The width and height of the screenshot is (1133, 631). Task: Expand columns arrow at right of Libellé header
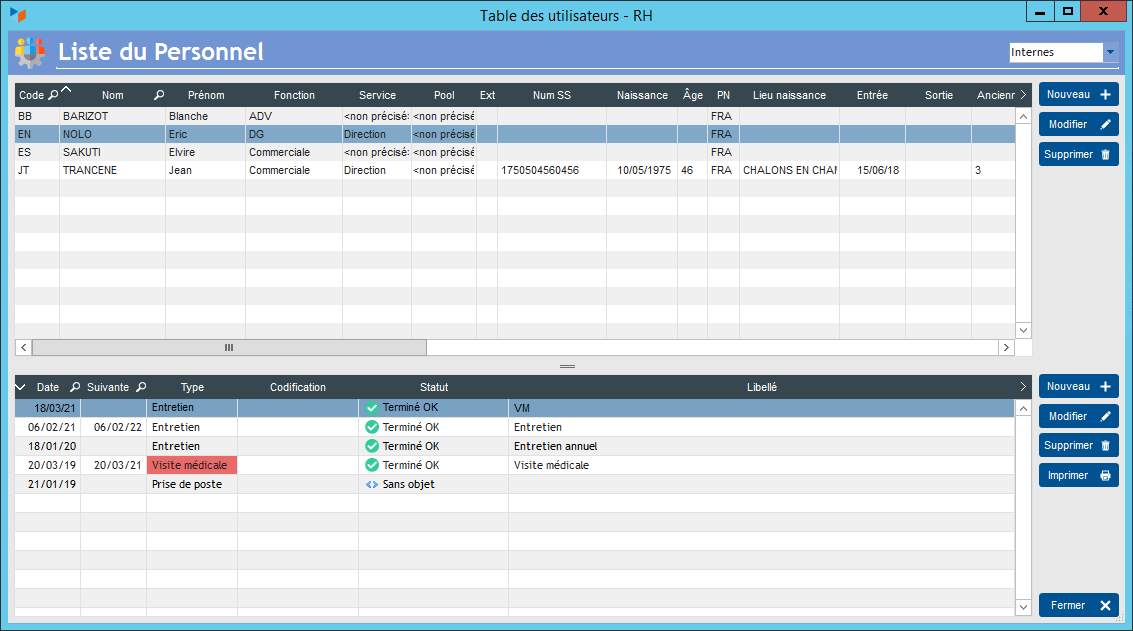click(1022, 387)
